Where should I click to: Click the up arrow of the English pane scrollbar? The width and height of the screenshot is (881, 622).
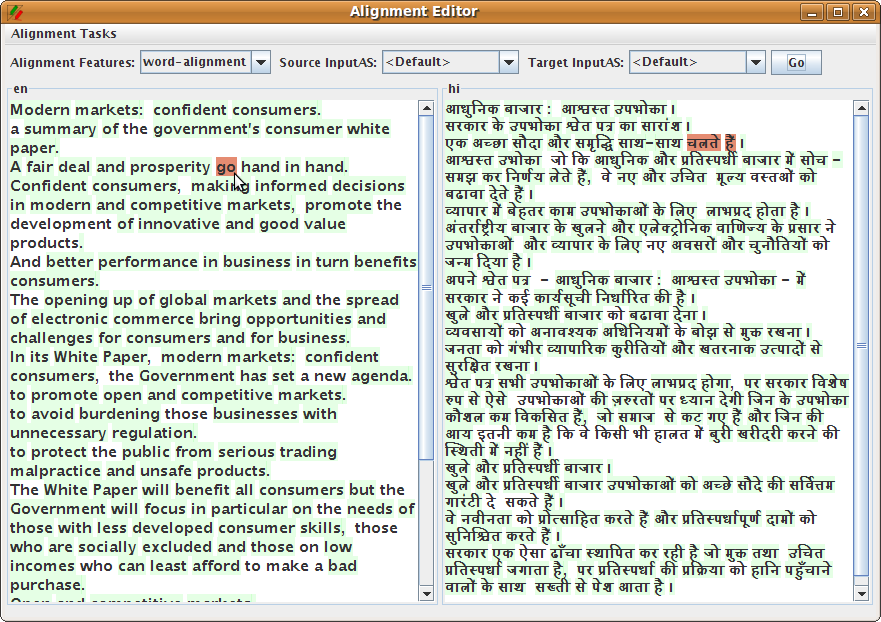[x=427, y=105]
